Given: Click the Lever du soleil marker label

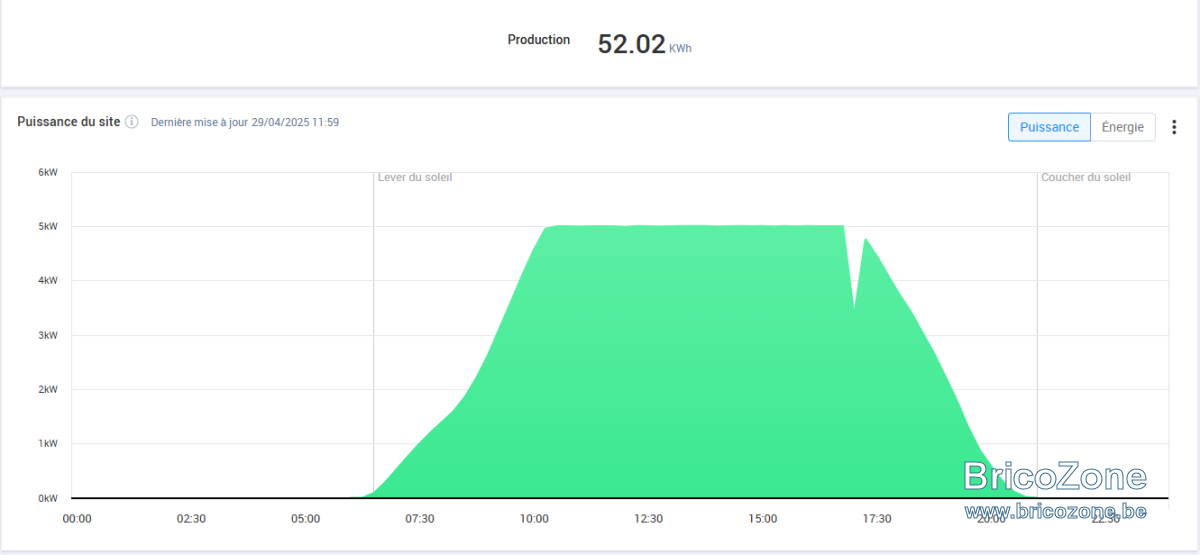Looking at the screenshot, I should tap(415, 177).
